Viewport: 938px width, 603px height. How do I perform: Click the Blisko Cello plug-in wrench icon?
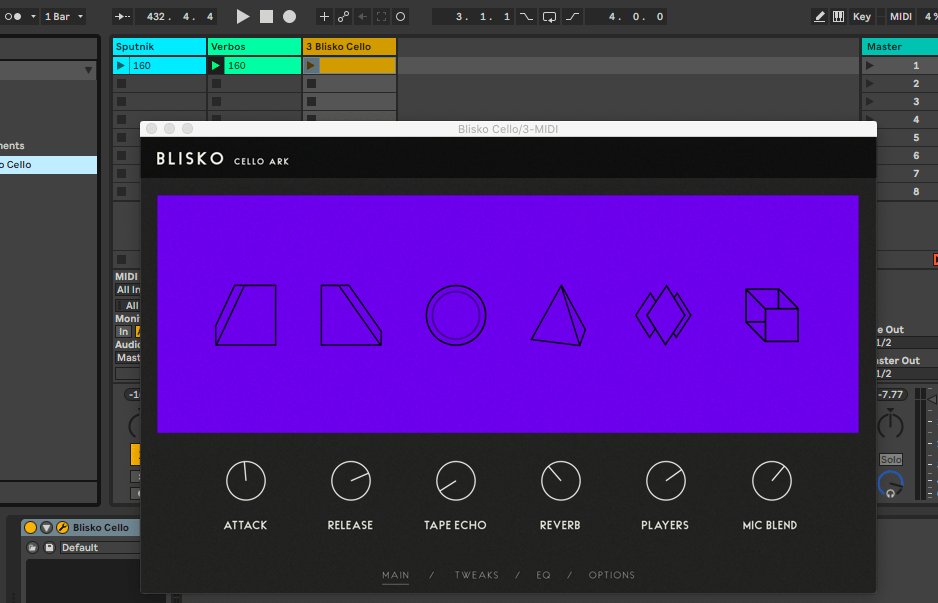coord(62,528)
